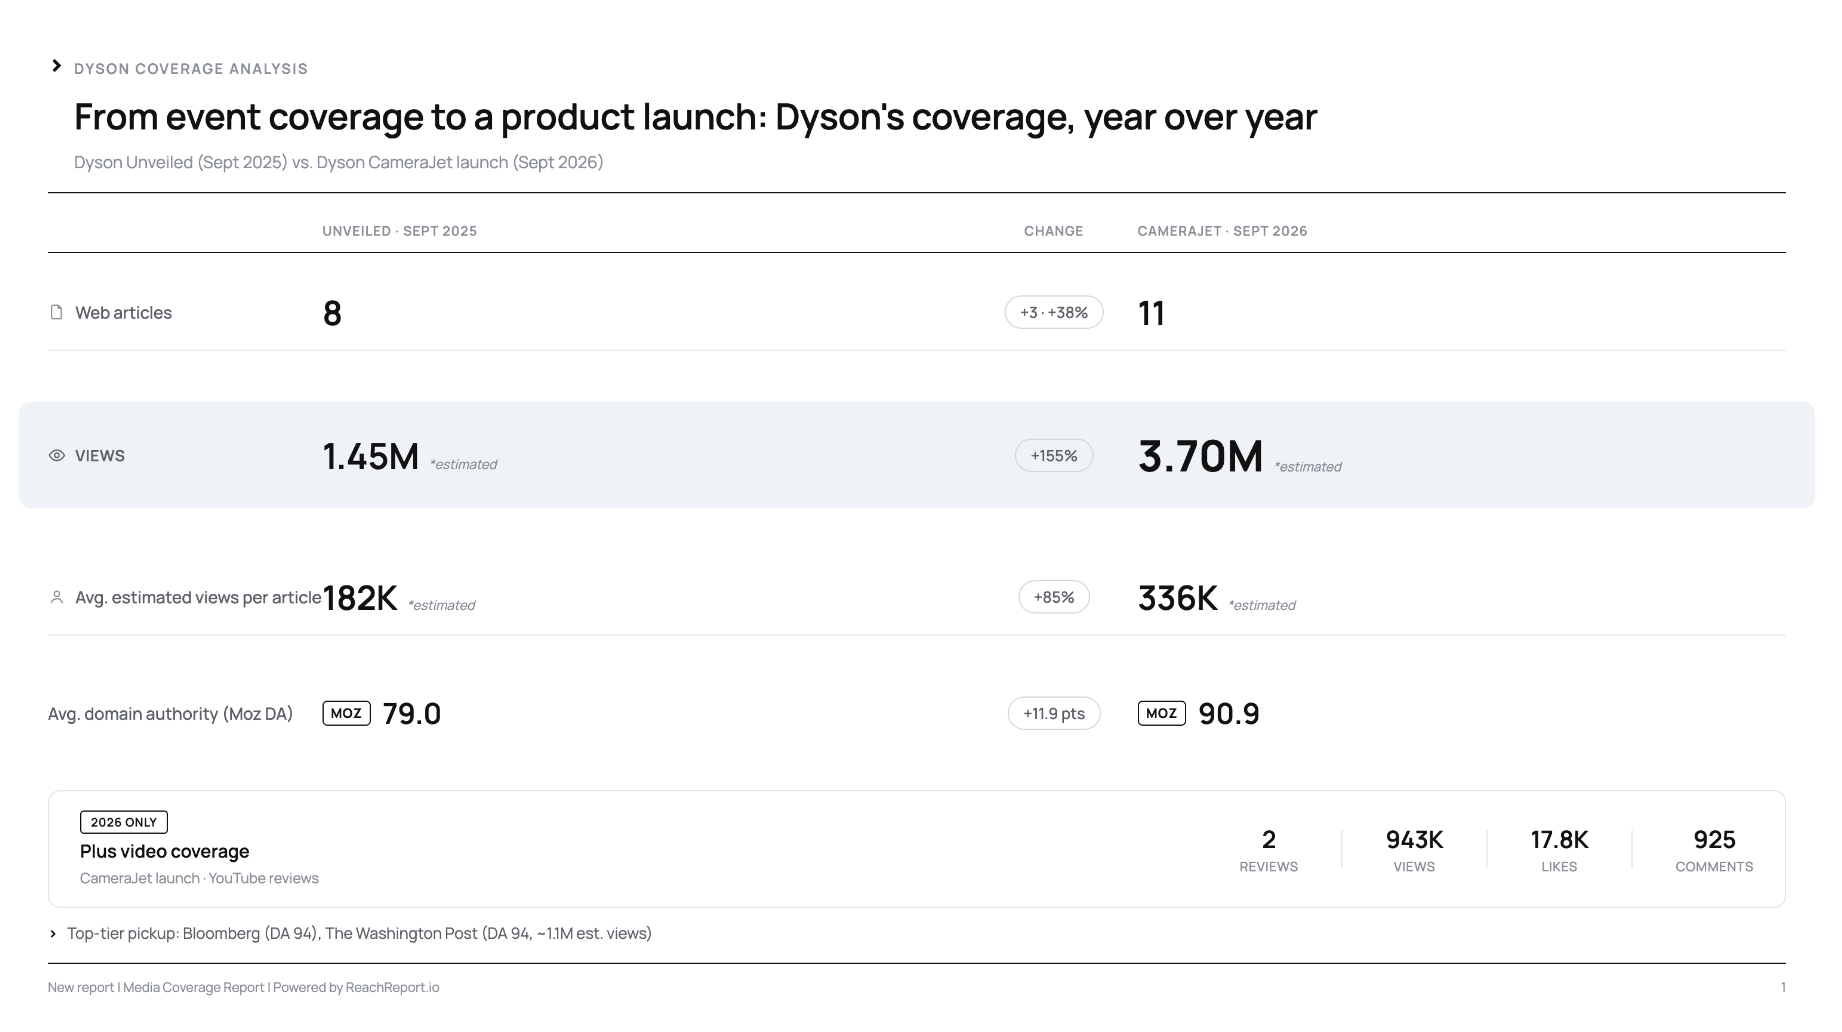Click the '90.9' domain authority value
1842x1032 pixels.
pyautogui.click(x=1229, y=714)
